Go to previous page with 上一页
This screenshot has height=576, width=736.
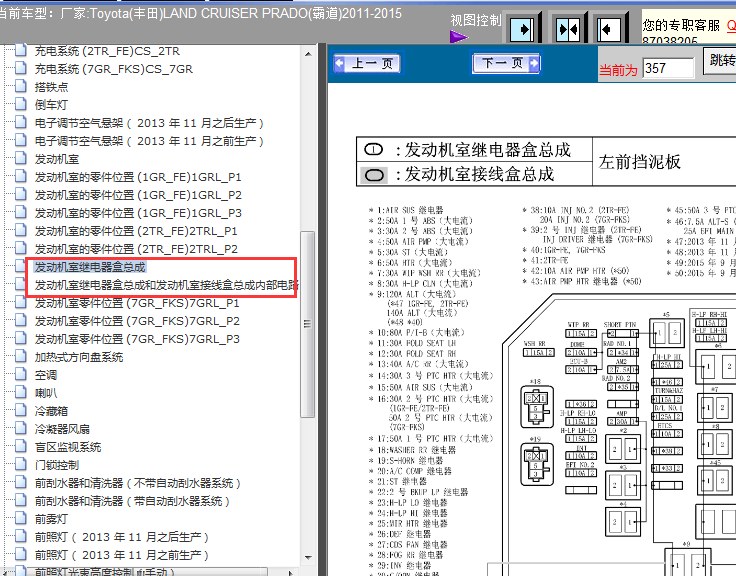(x=366, y=64)
